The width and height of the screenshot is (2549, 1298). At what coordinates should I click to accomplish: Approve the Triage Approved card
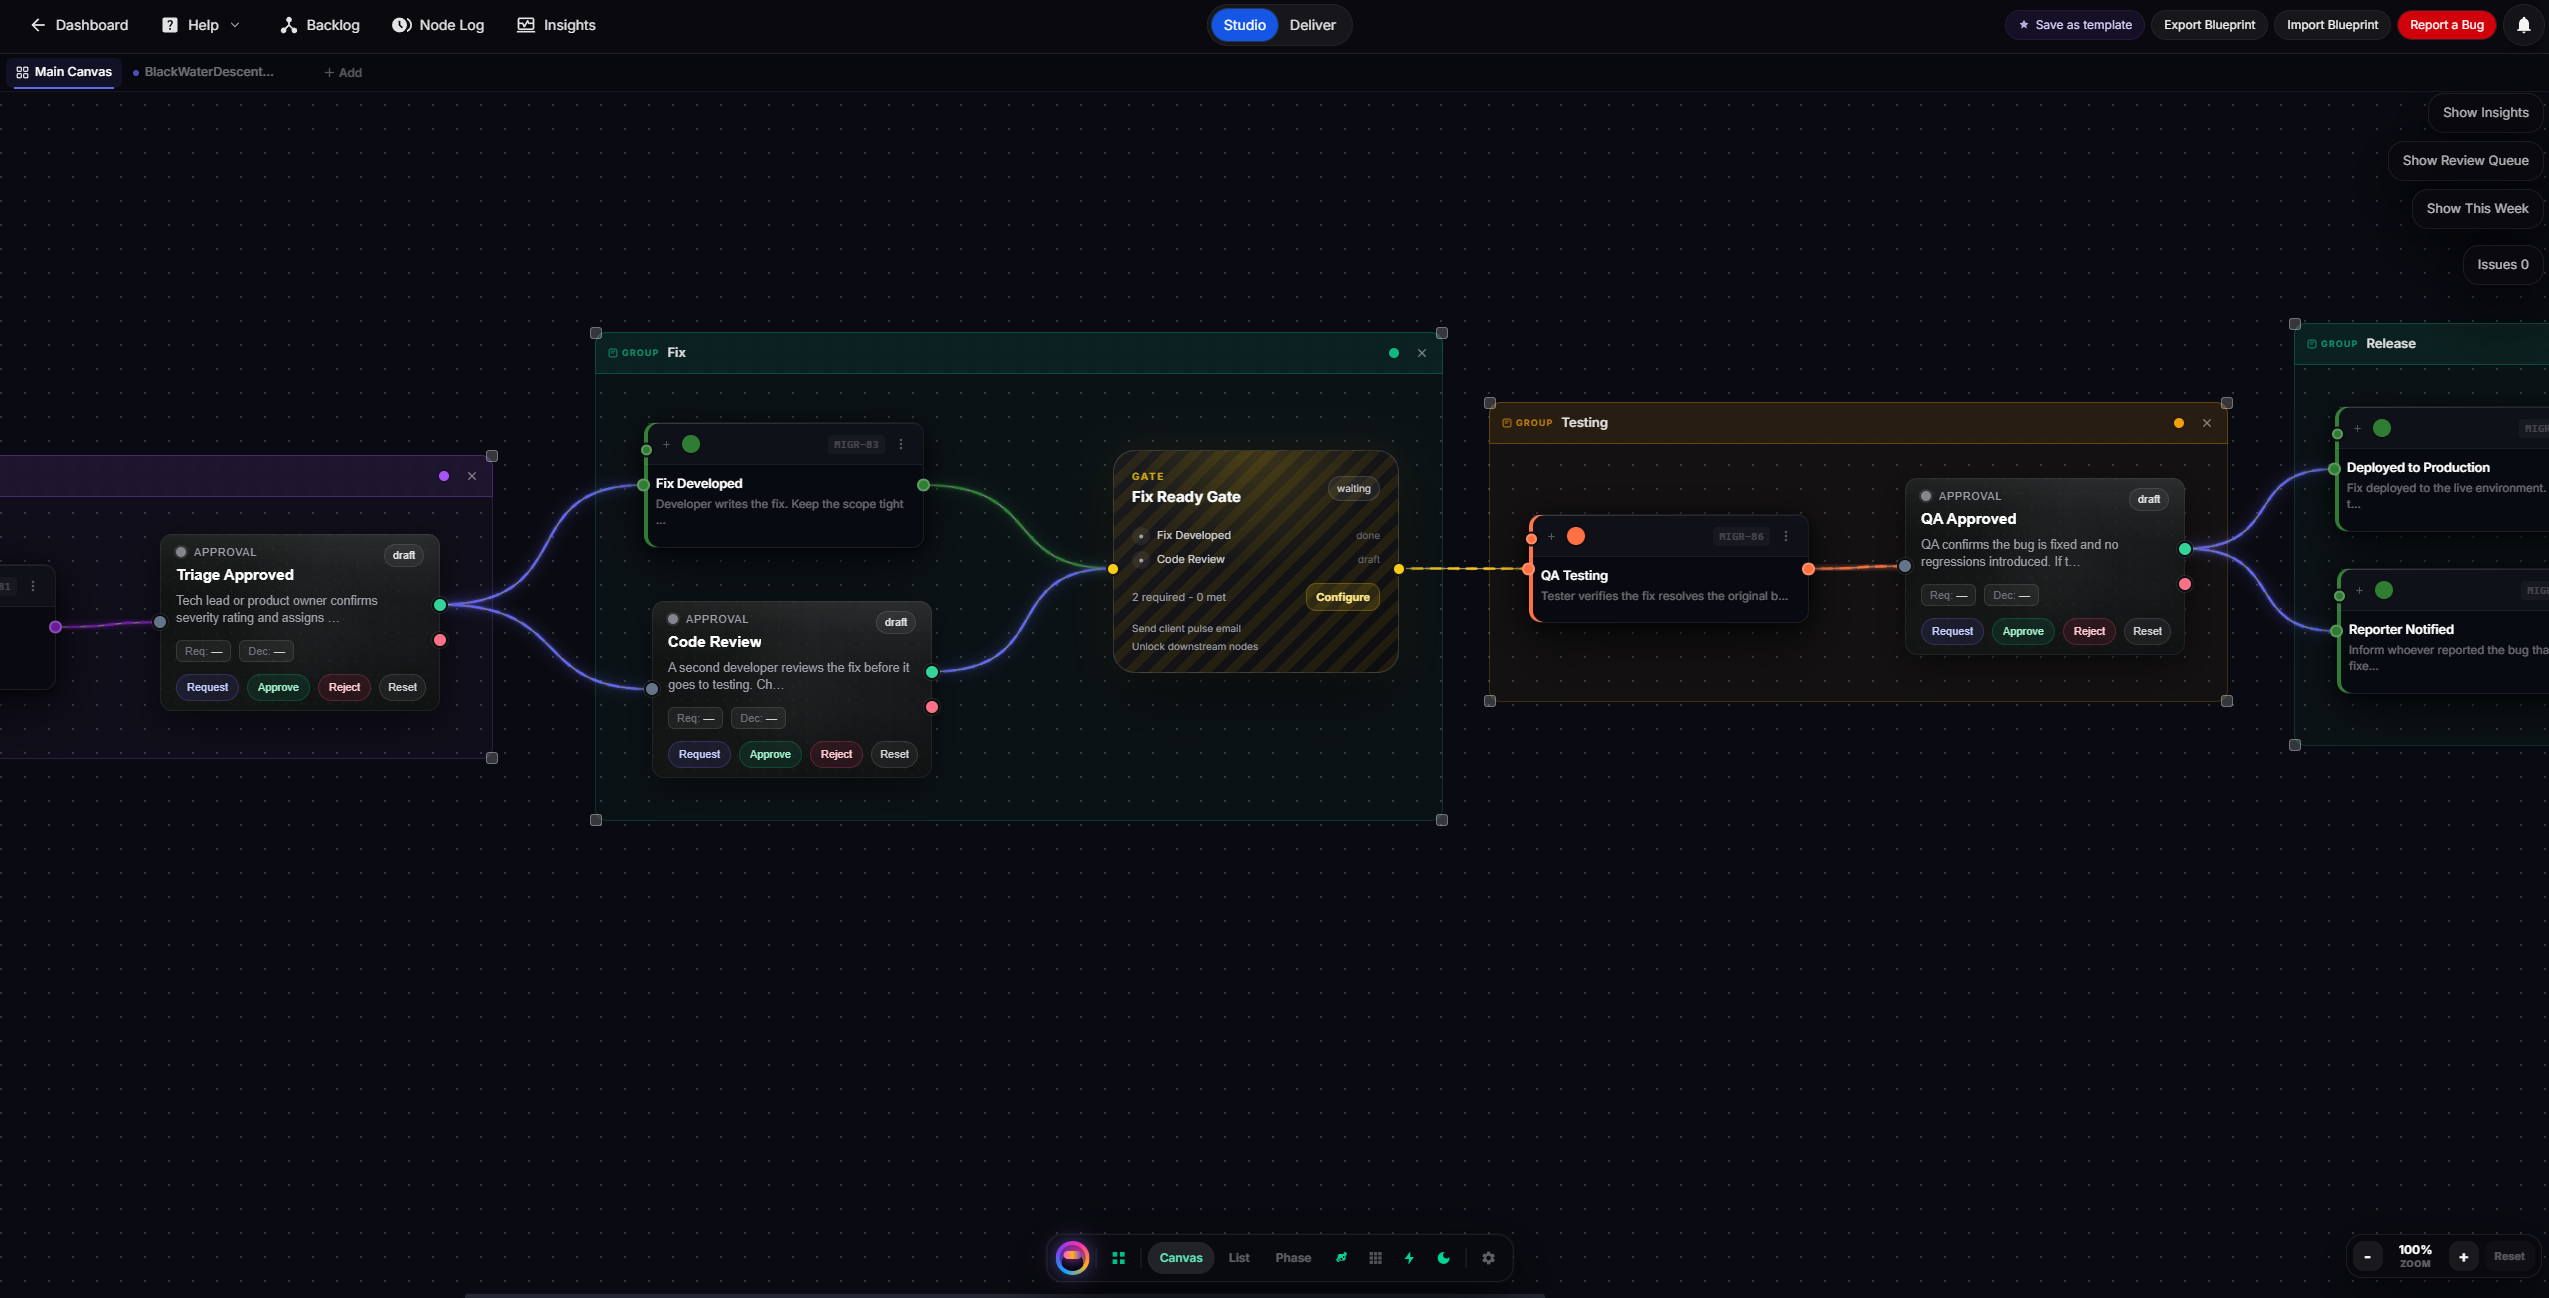pyautogui.click(x=278, y=687)
